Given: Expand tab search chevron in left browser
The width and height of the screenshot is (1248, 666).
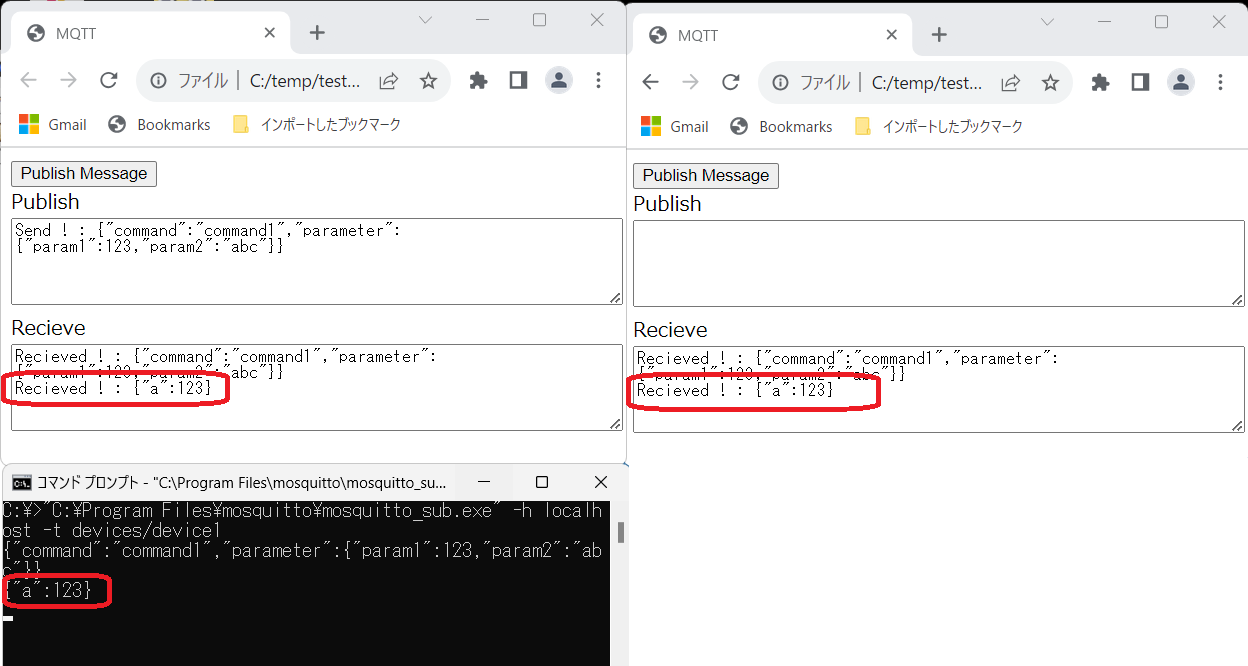Looking at the screenshot, I should pyautogui.click(x=425, y=20).
